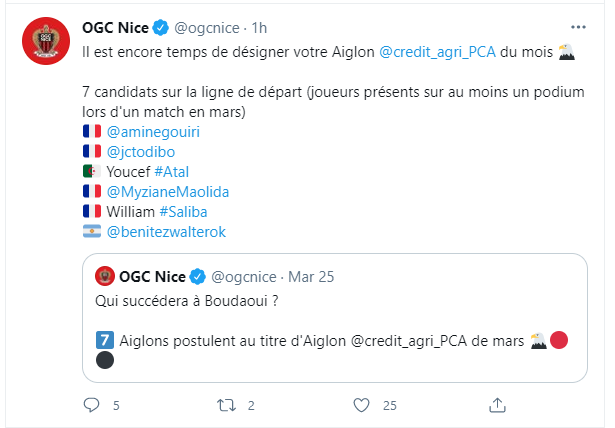Image resolution: width=615 pixels, height=428 pixels.
Task: Click the reply speech bubble icon
Action: click(91, 405)
